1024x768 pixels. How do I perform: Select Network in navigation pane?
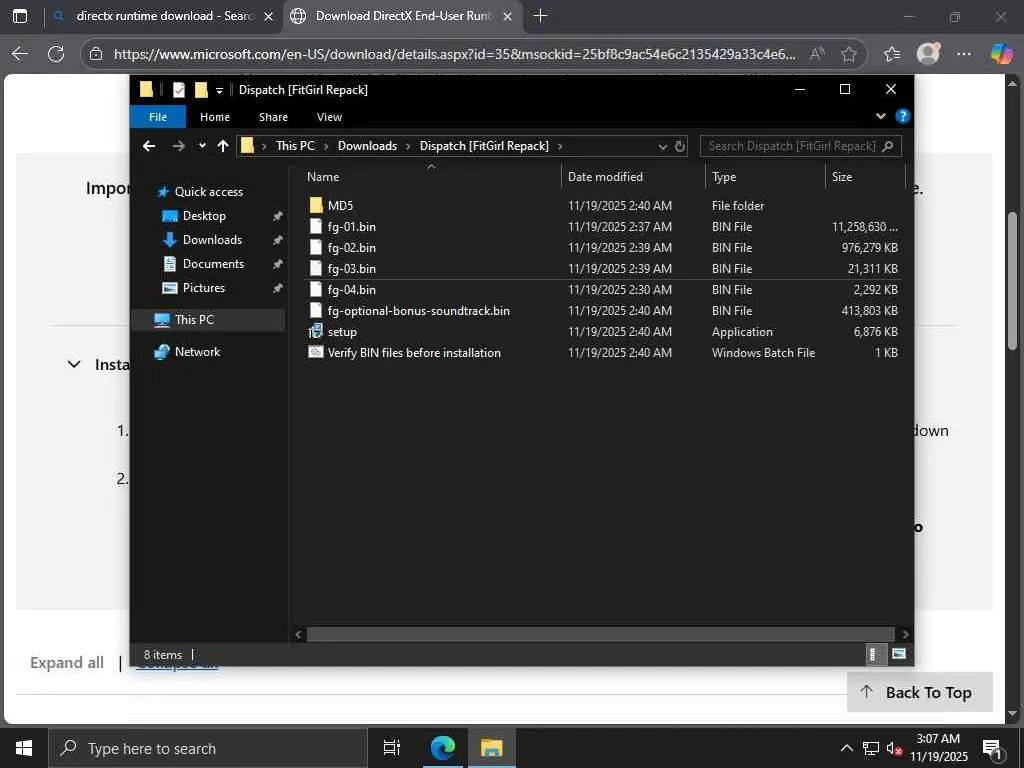(197, 351)
